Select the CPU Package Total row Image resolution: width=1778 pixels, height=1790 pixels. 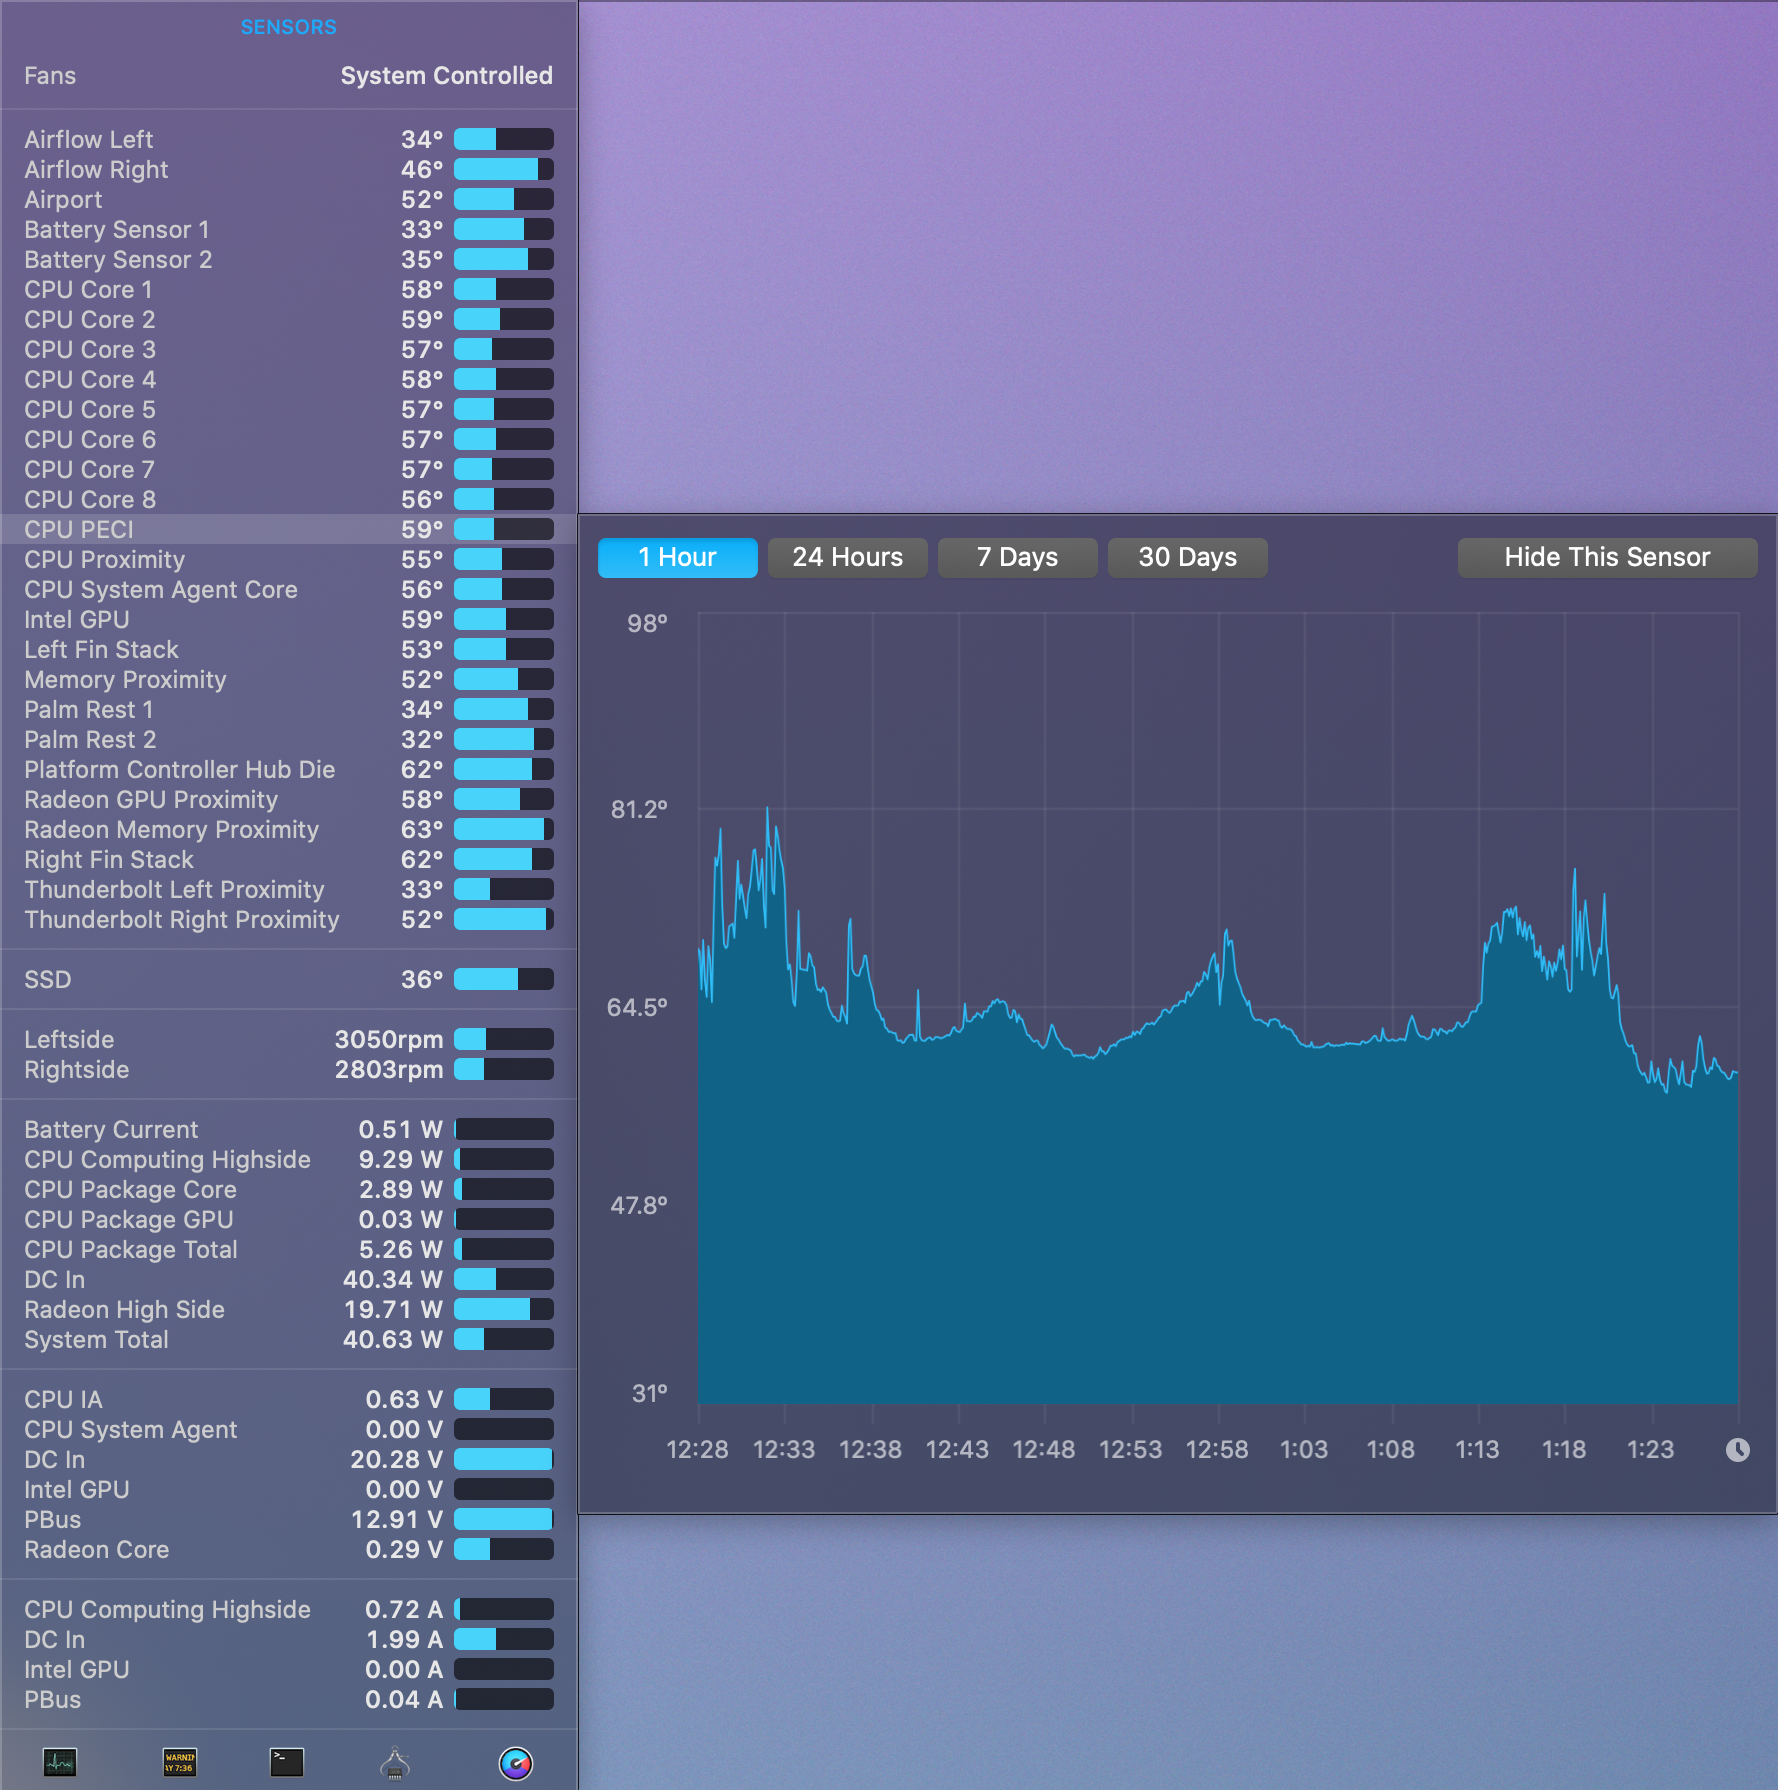[289, 1249]
